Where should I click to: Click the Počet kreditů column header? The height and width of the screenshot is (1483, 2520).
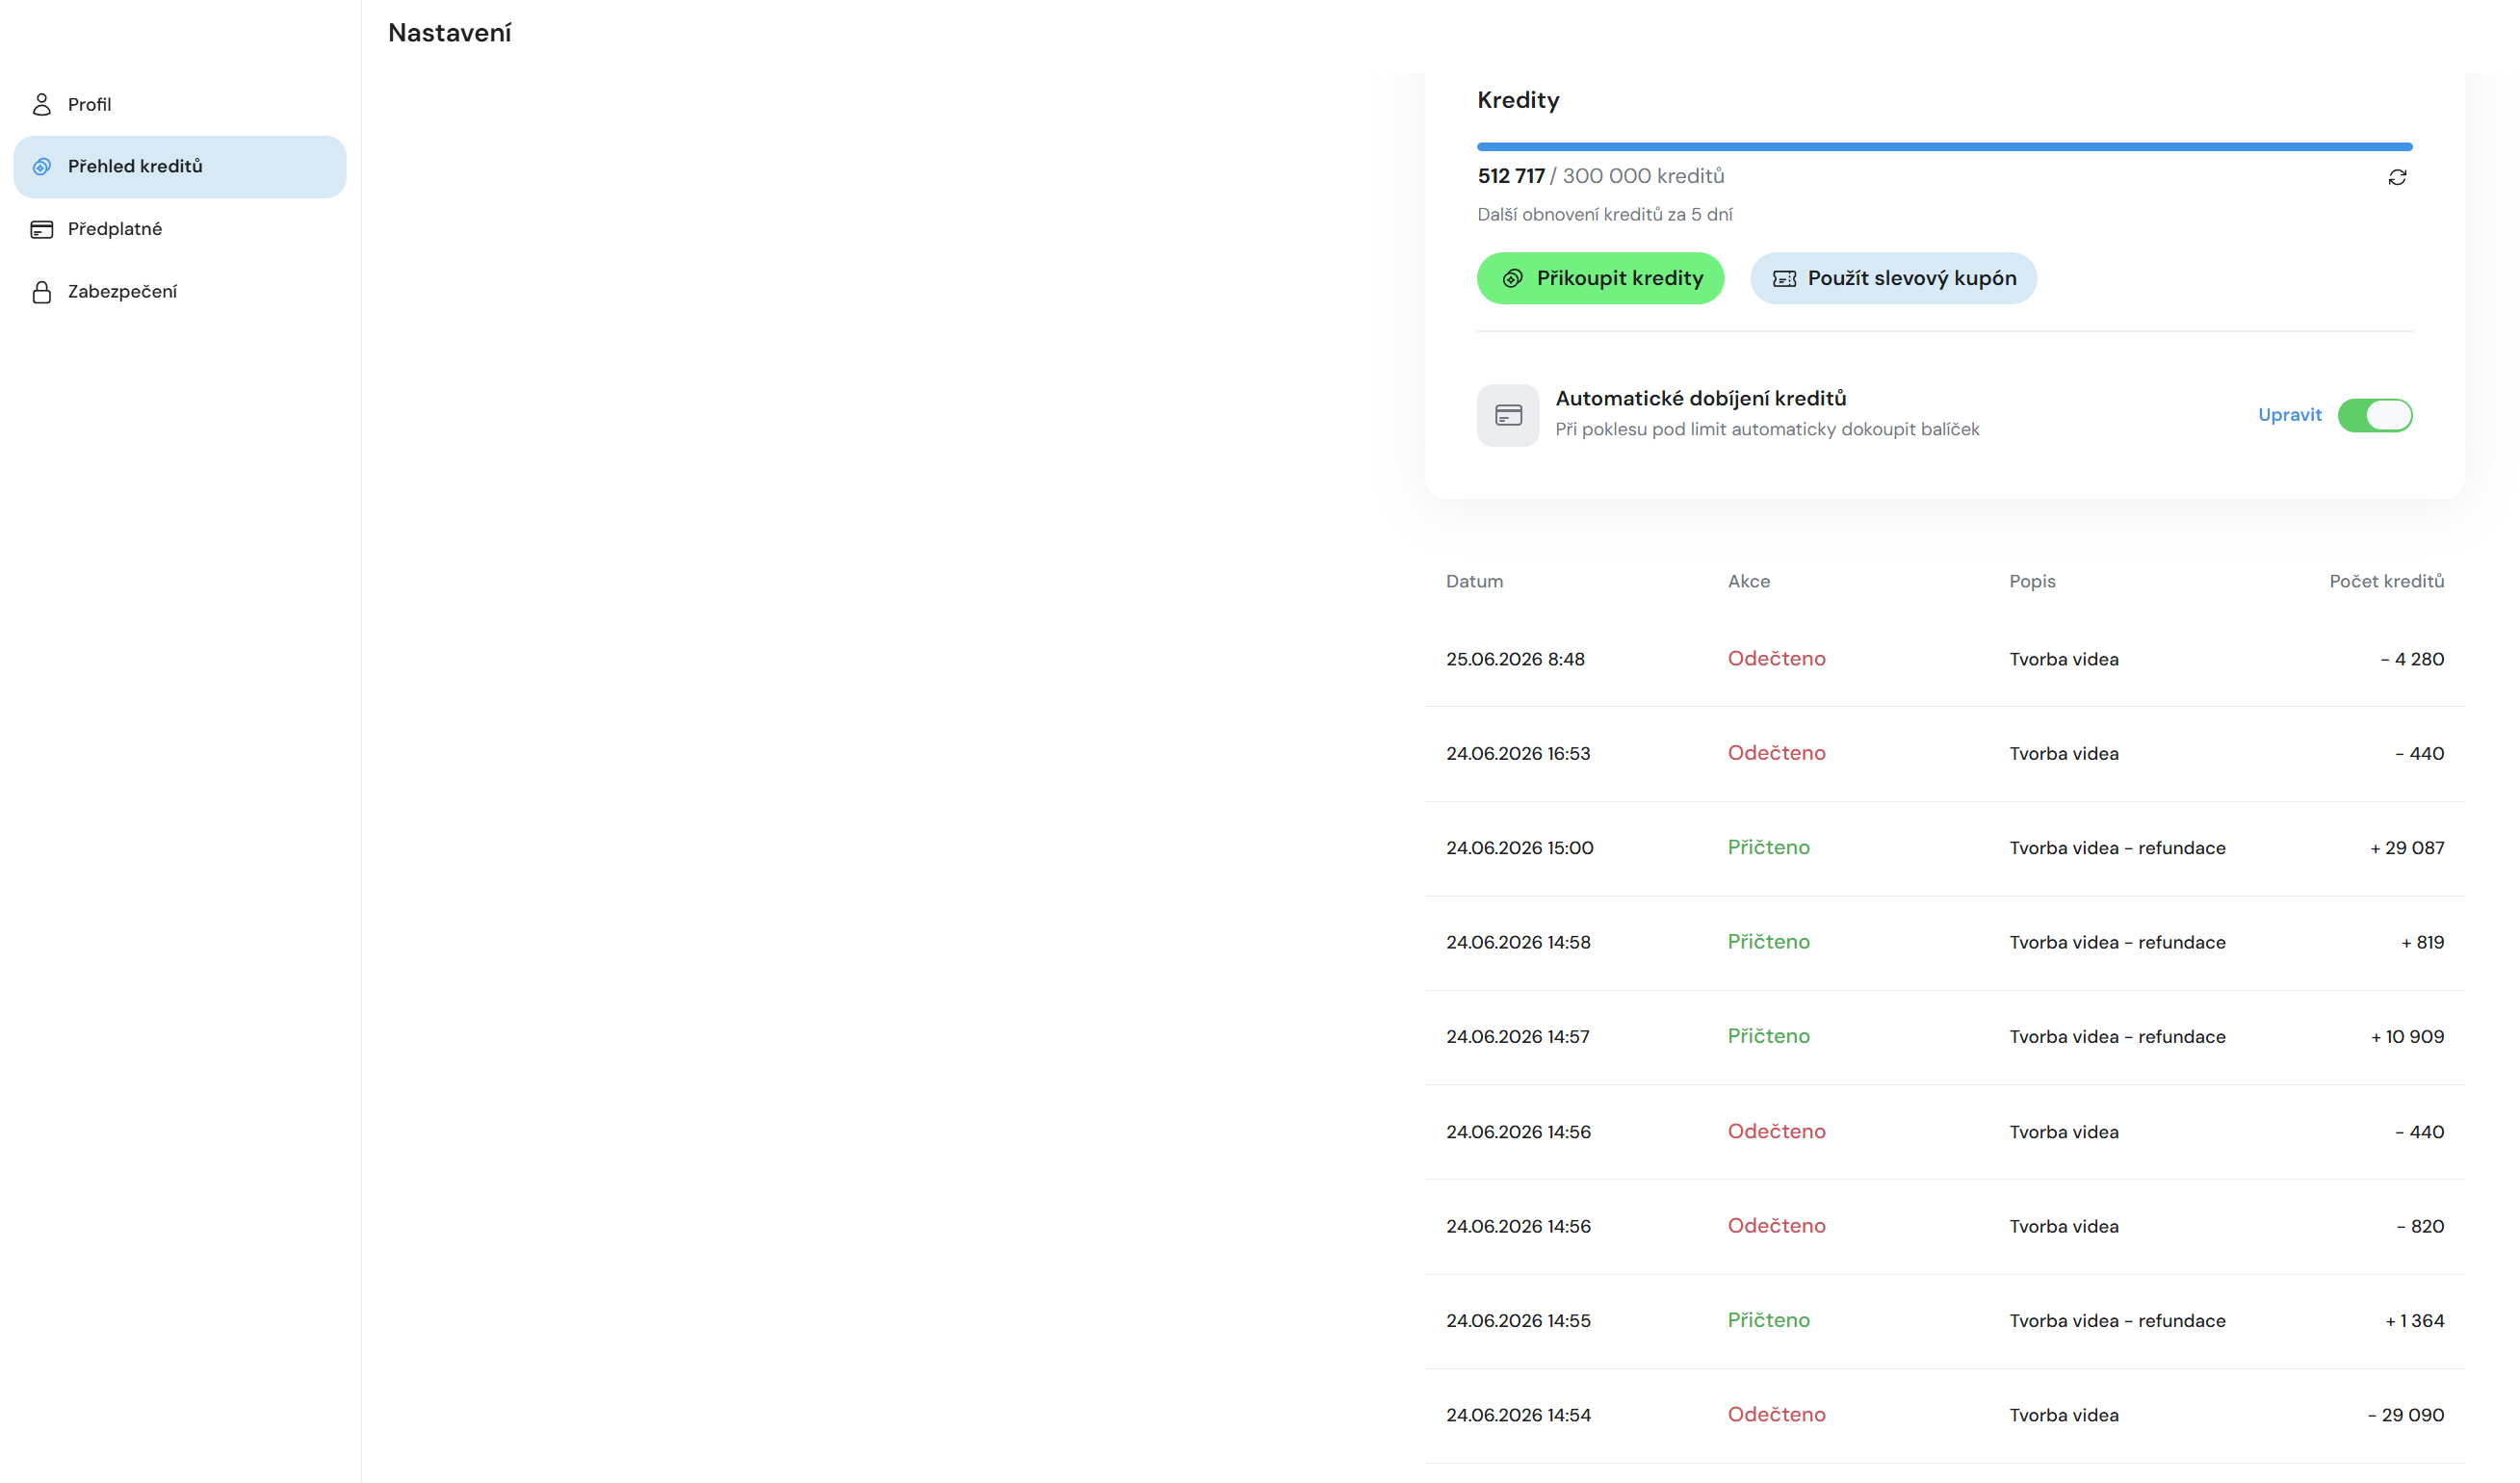[2386, 581]
